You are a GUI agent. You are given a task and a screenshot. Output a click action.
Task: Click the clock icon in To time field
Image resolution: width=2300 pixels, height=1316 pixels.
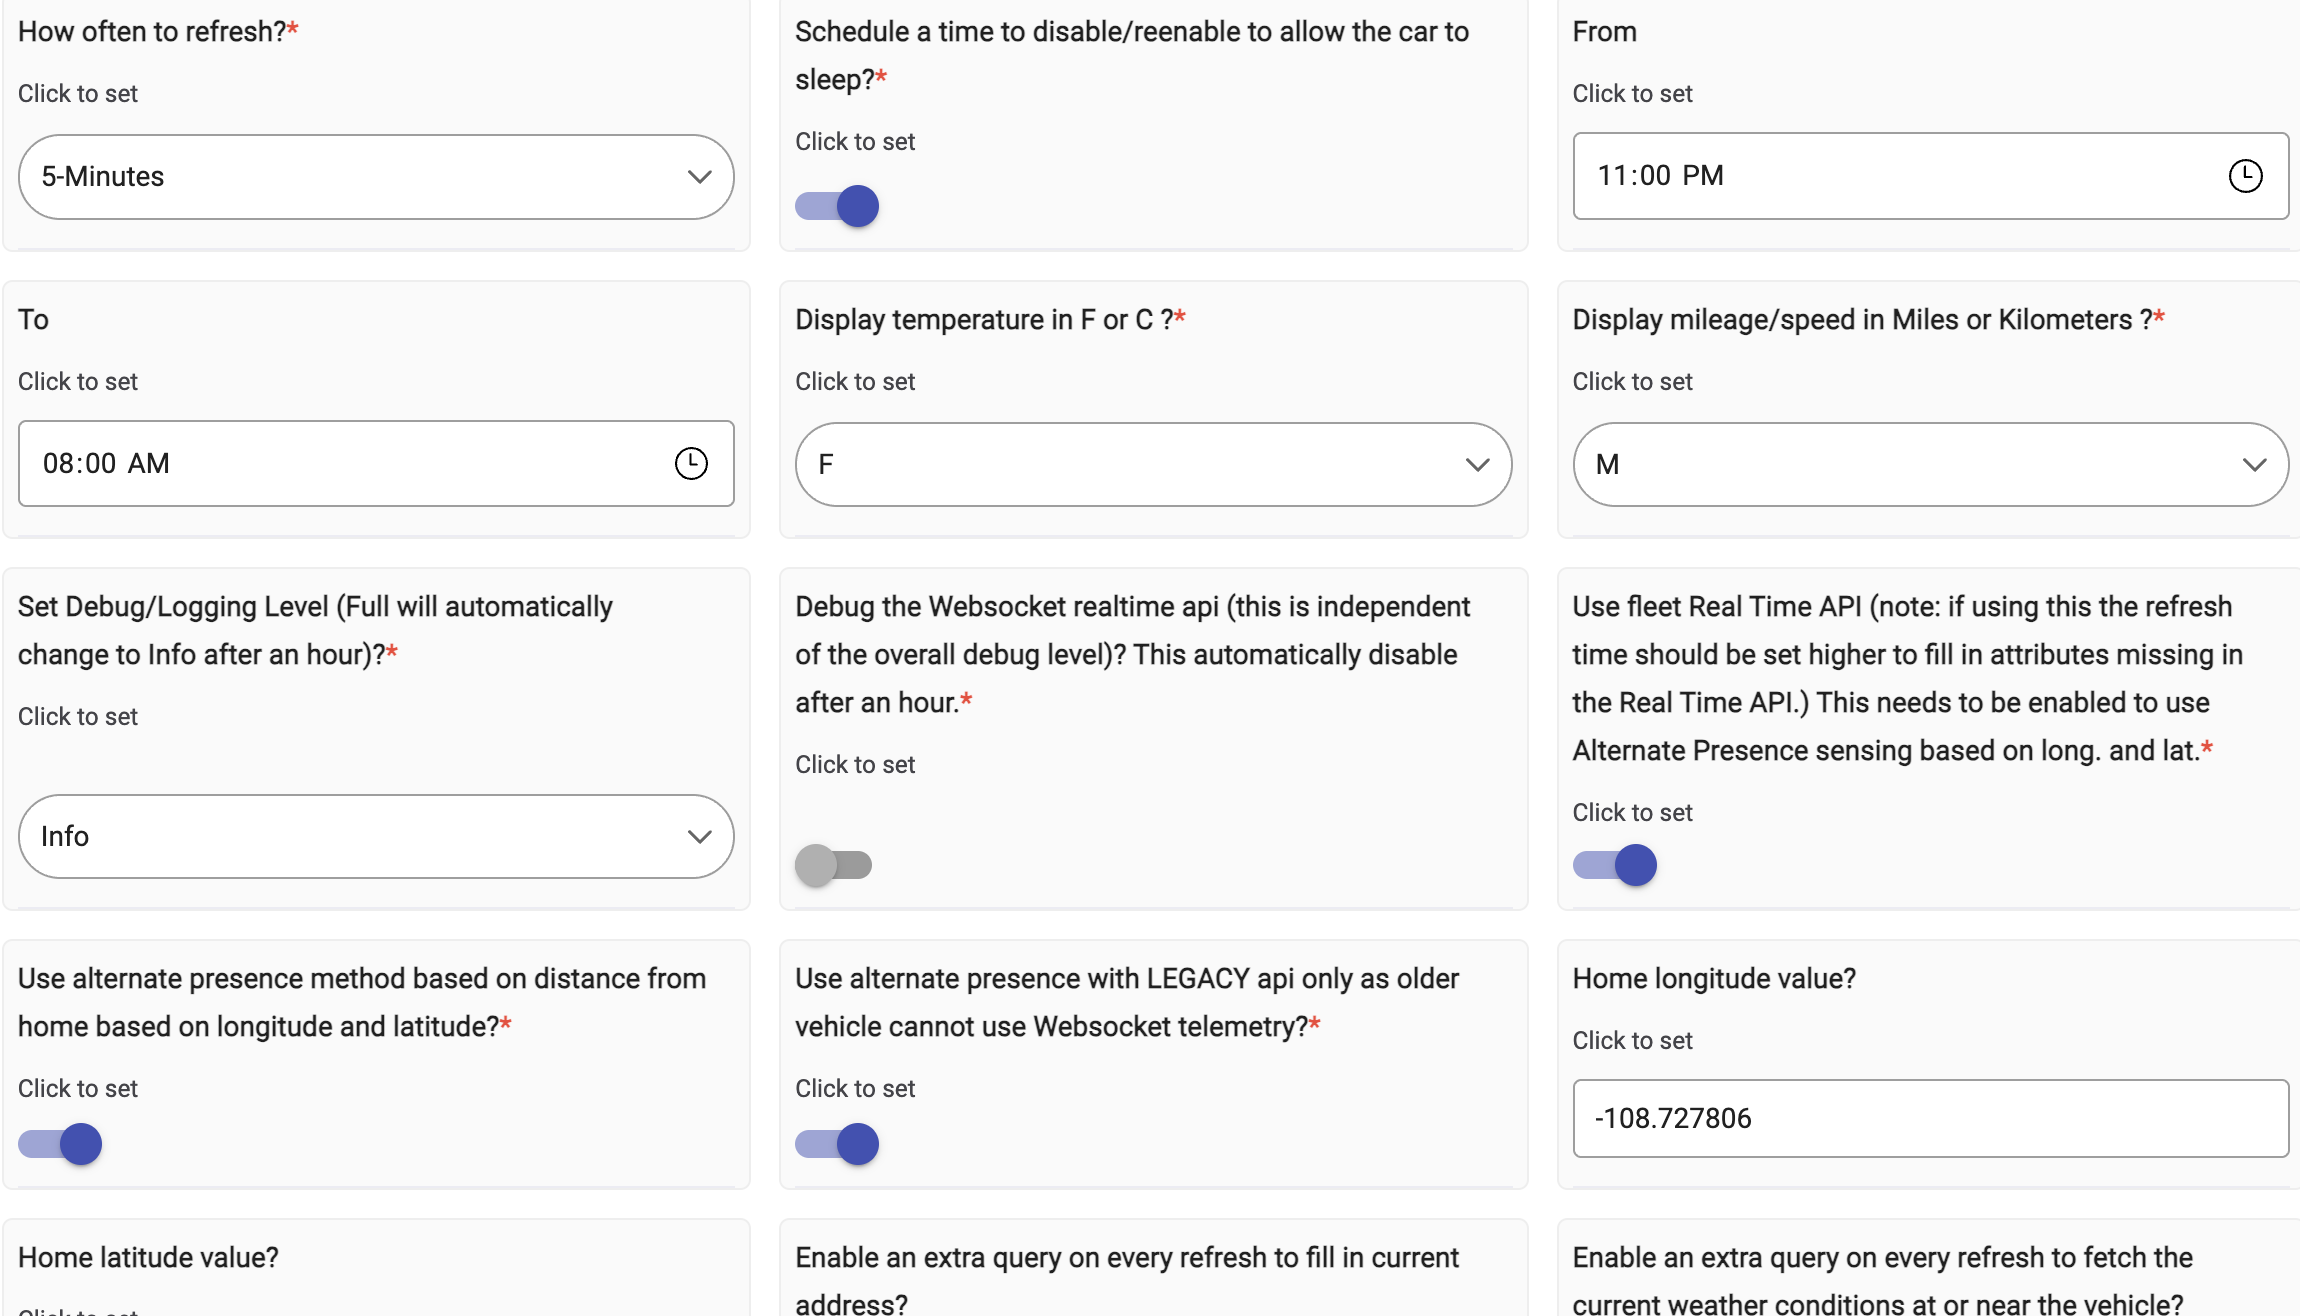[x=691, y=463]
